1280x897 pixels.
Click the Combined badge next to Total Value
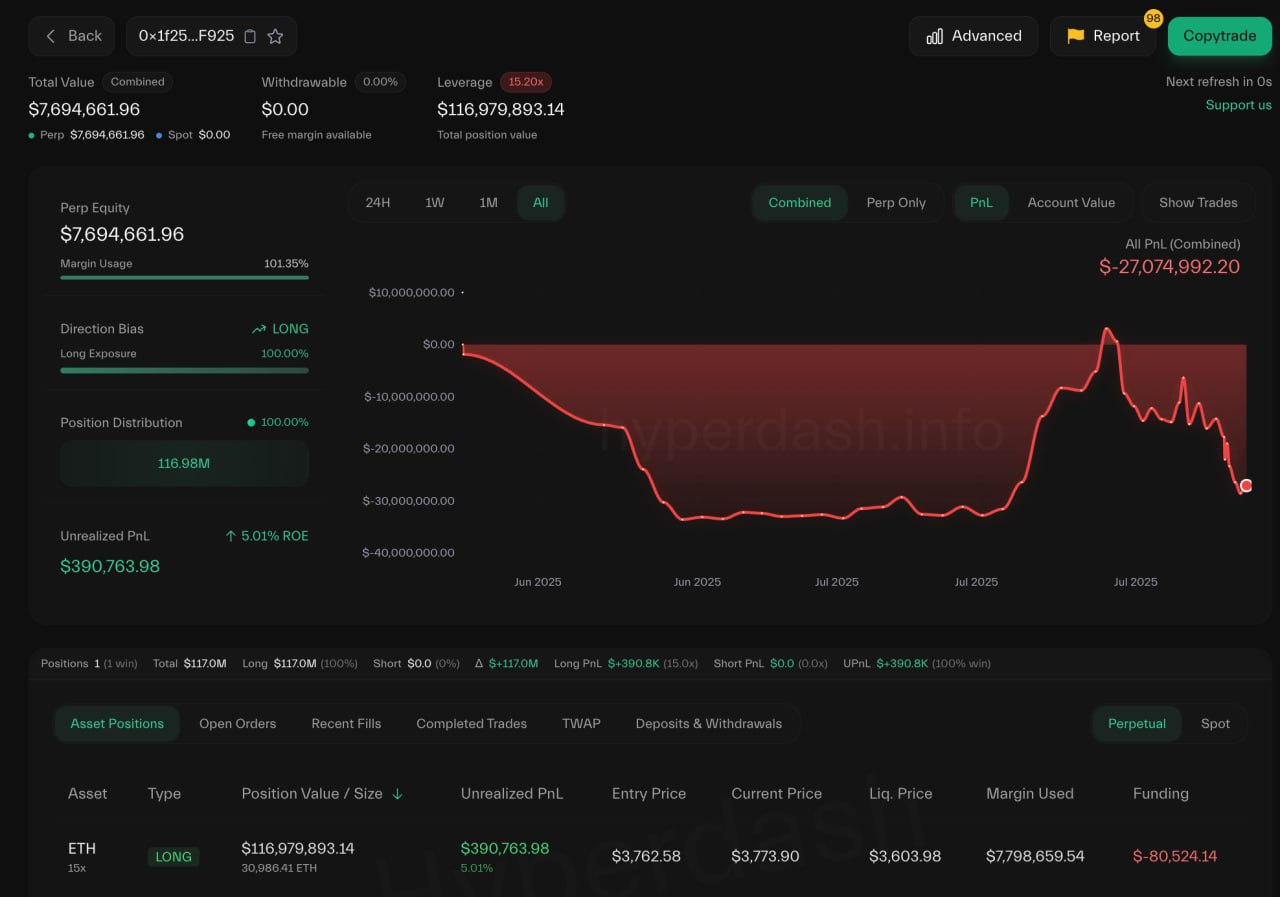(x=137, y=82)
